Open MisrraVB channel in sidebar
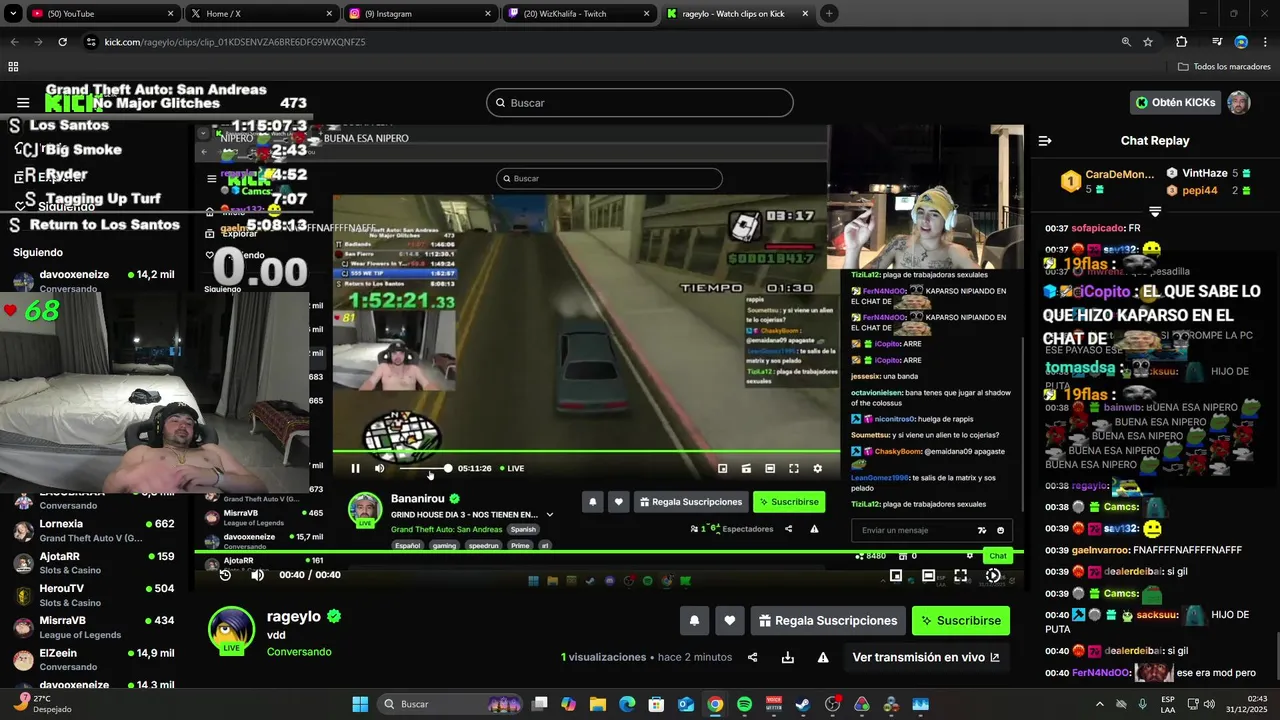Screen dimensions: 1280x720 point(95,627)
